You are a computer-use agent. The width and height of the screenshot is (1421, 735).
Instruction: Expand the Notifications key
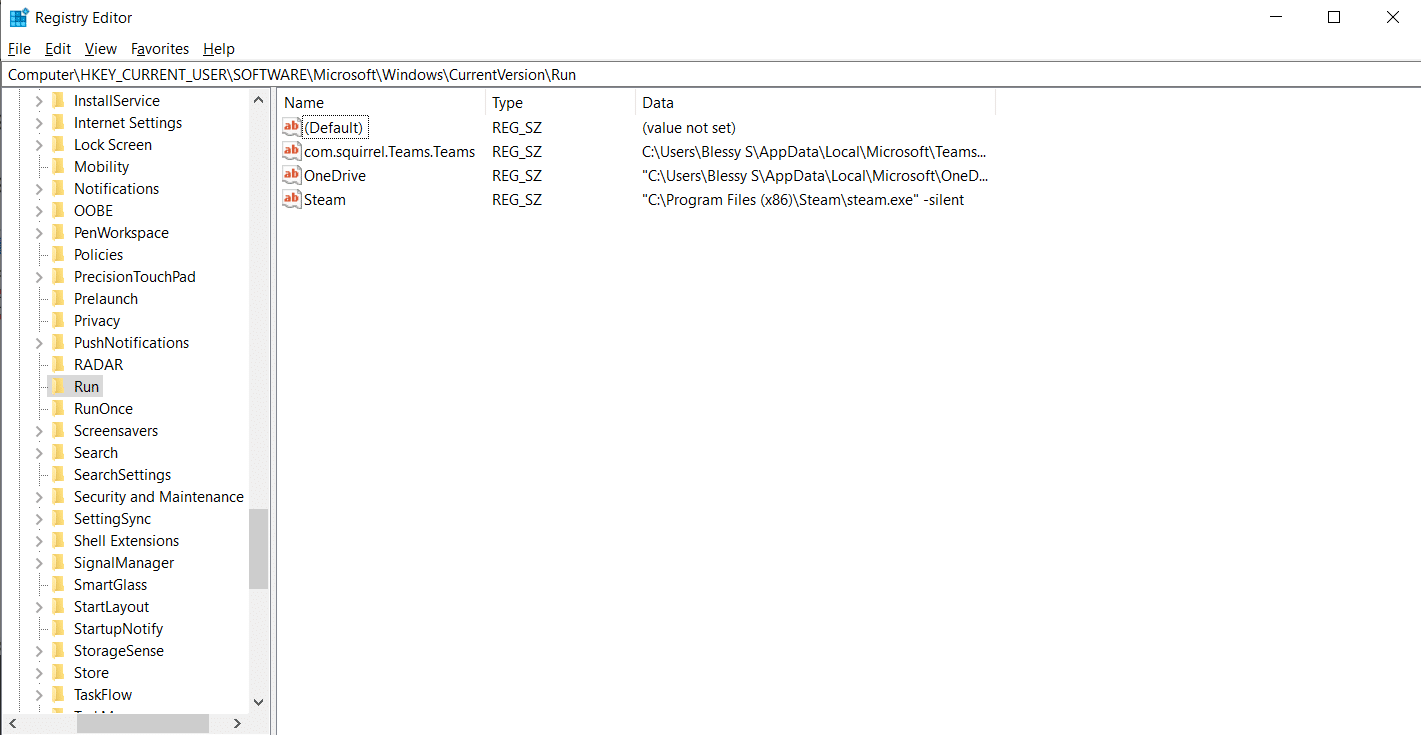pos(39,189)
